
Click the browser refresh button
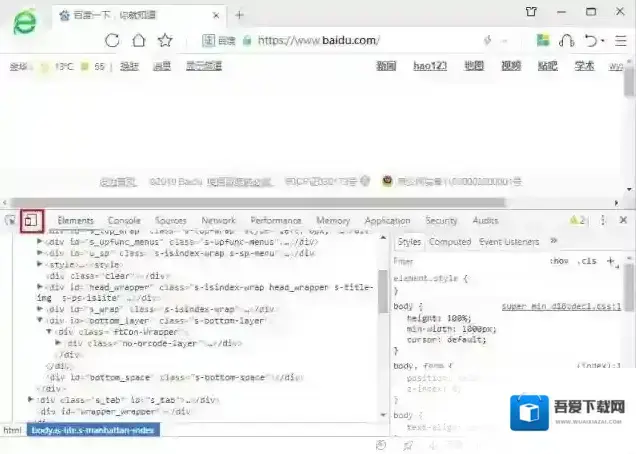coord(112,40)
